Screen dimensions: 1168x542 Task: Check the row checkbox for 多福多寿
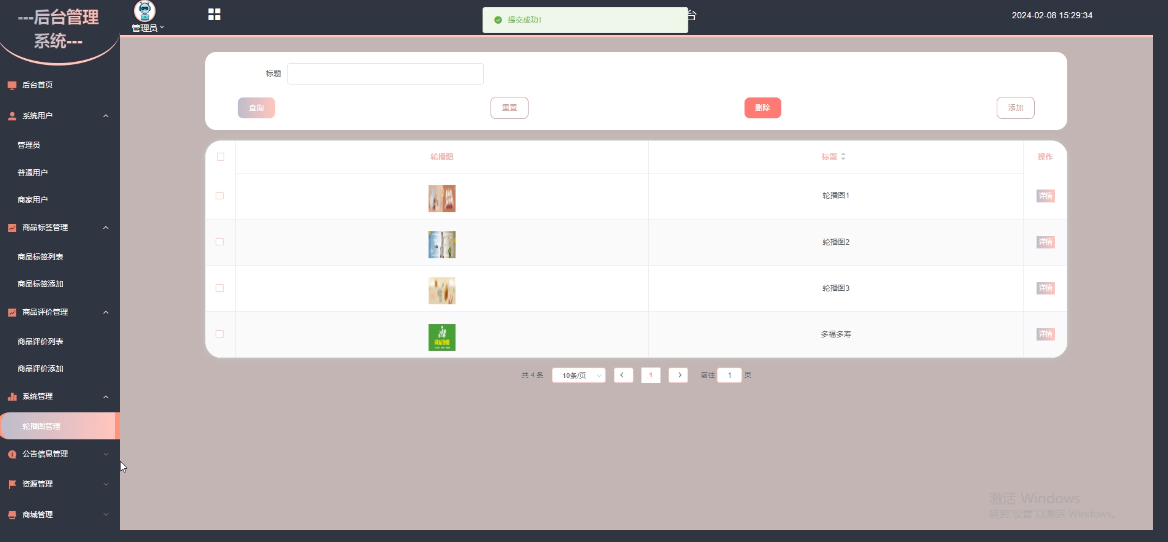[220, 334]
